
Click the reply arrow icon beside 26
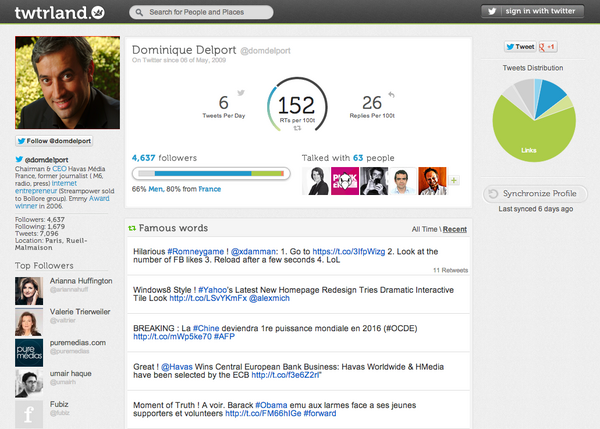(x=391, y=94)
